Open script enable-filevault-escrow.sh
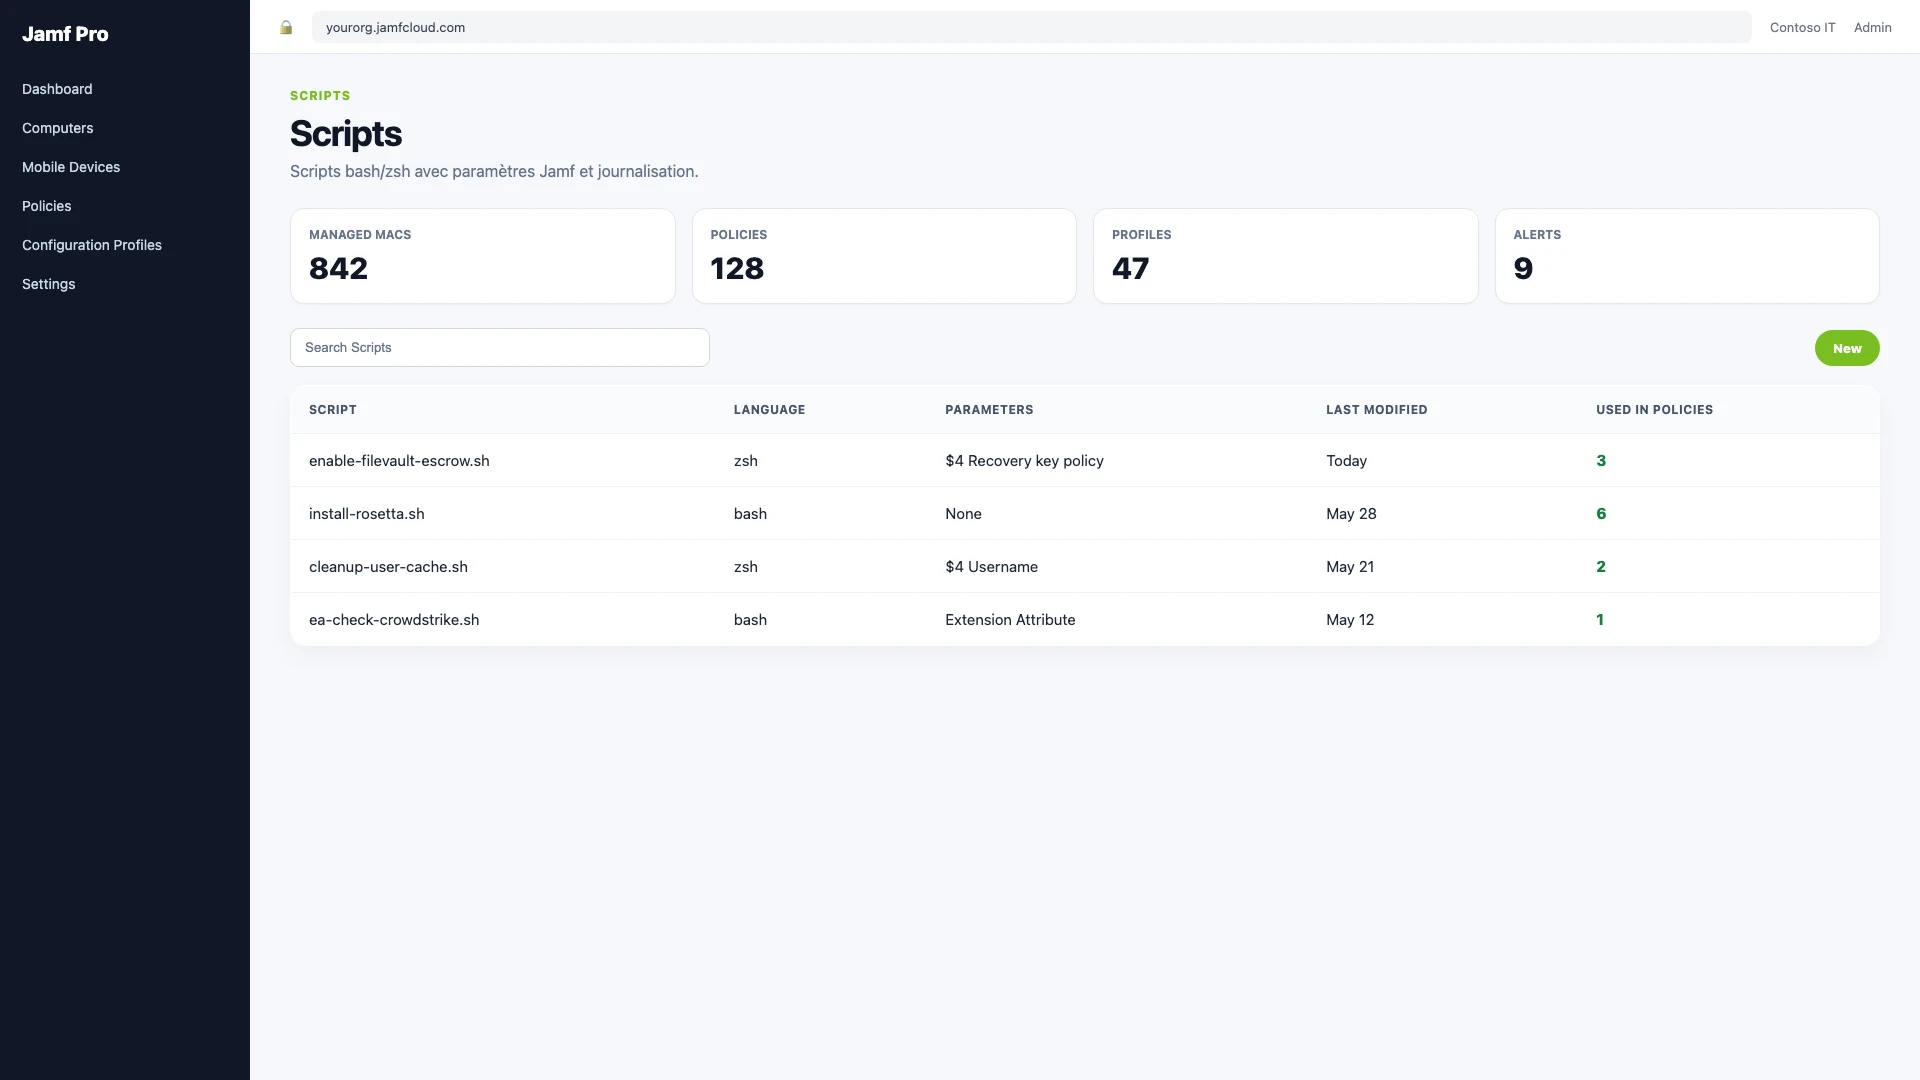The image size is (1920, 1080). tap(399, 461)
